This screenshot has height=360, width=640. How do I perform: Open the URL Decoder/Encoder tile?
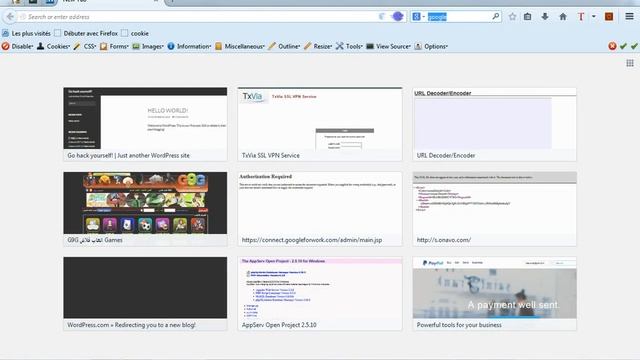coord(495,124)
